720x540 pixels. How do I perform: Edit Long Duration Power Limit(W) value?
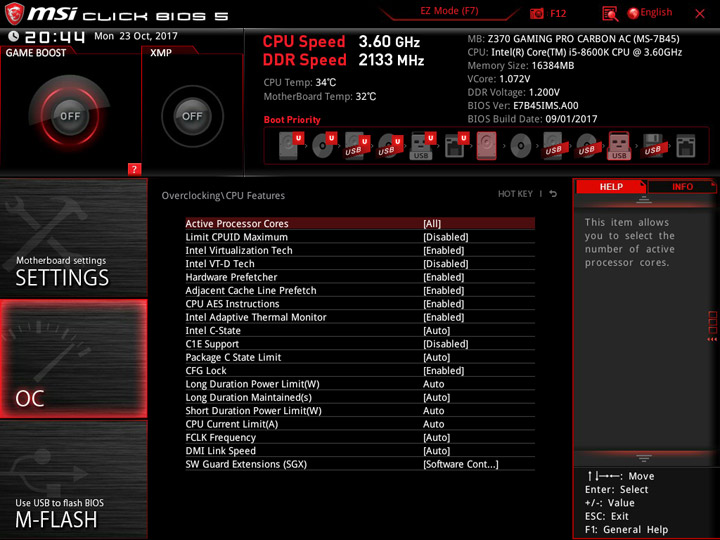click(360, 384)
